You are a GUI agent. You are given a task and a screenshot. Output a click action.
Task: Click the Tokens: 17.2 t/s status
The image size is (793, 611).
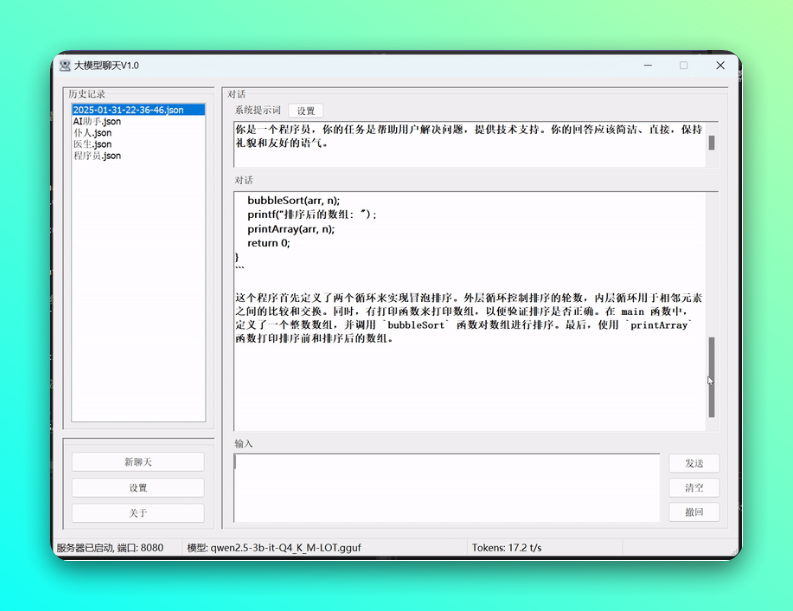pyautogui.click(x=506, y=548)
